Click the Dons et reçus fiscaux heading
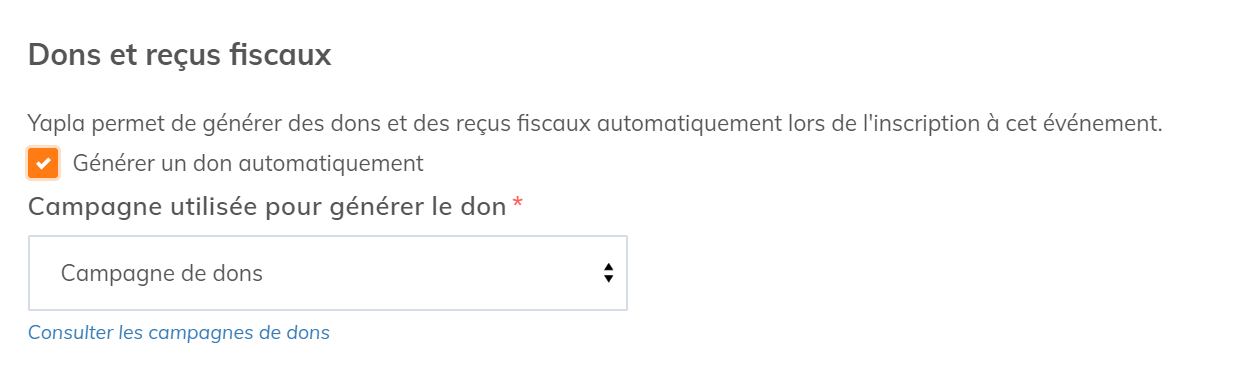This screenshot has height=372, width=1238. pyautogui.click(x=180, y=55)
